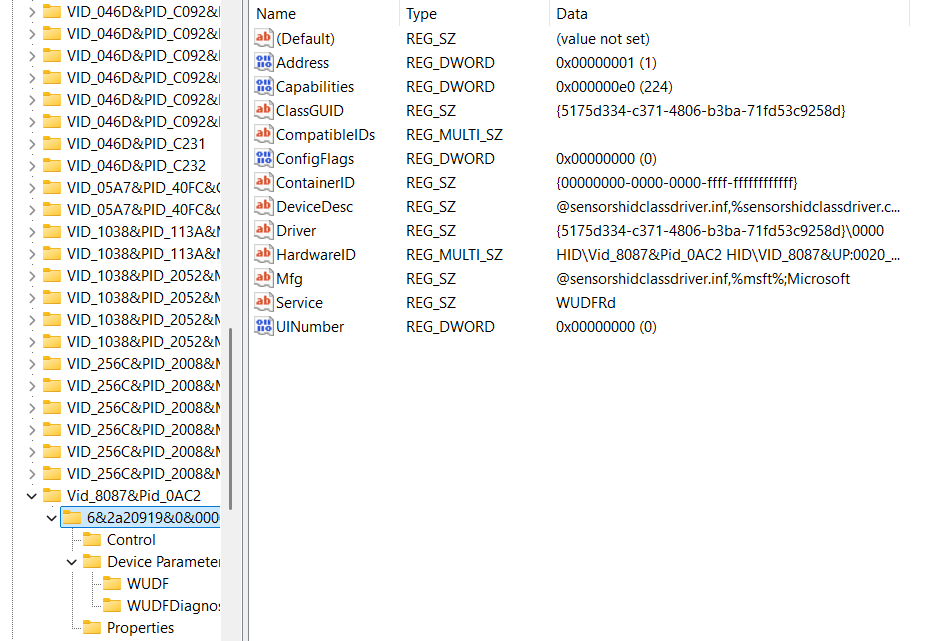The height and width of the screenshot is (641, 925).
Task: Click the WUDF key folder icon
Action: [x=112, y=583]
